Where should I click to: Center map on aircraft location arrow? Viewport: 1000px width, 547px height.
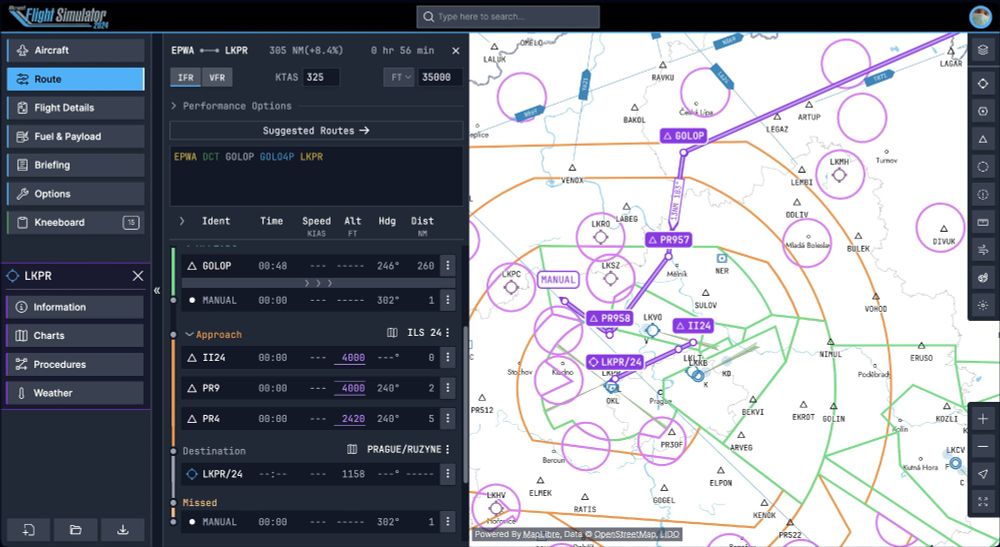(x=983, y=474)
